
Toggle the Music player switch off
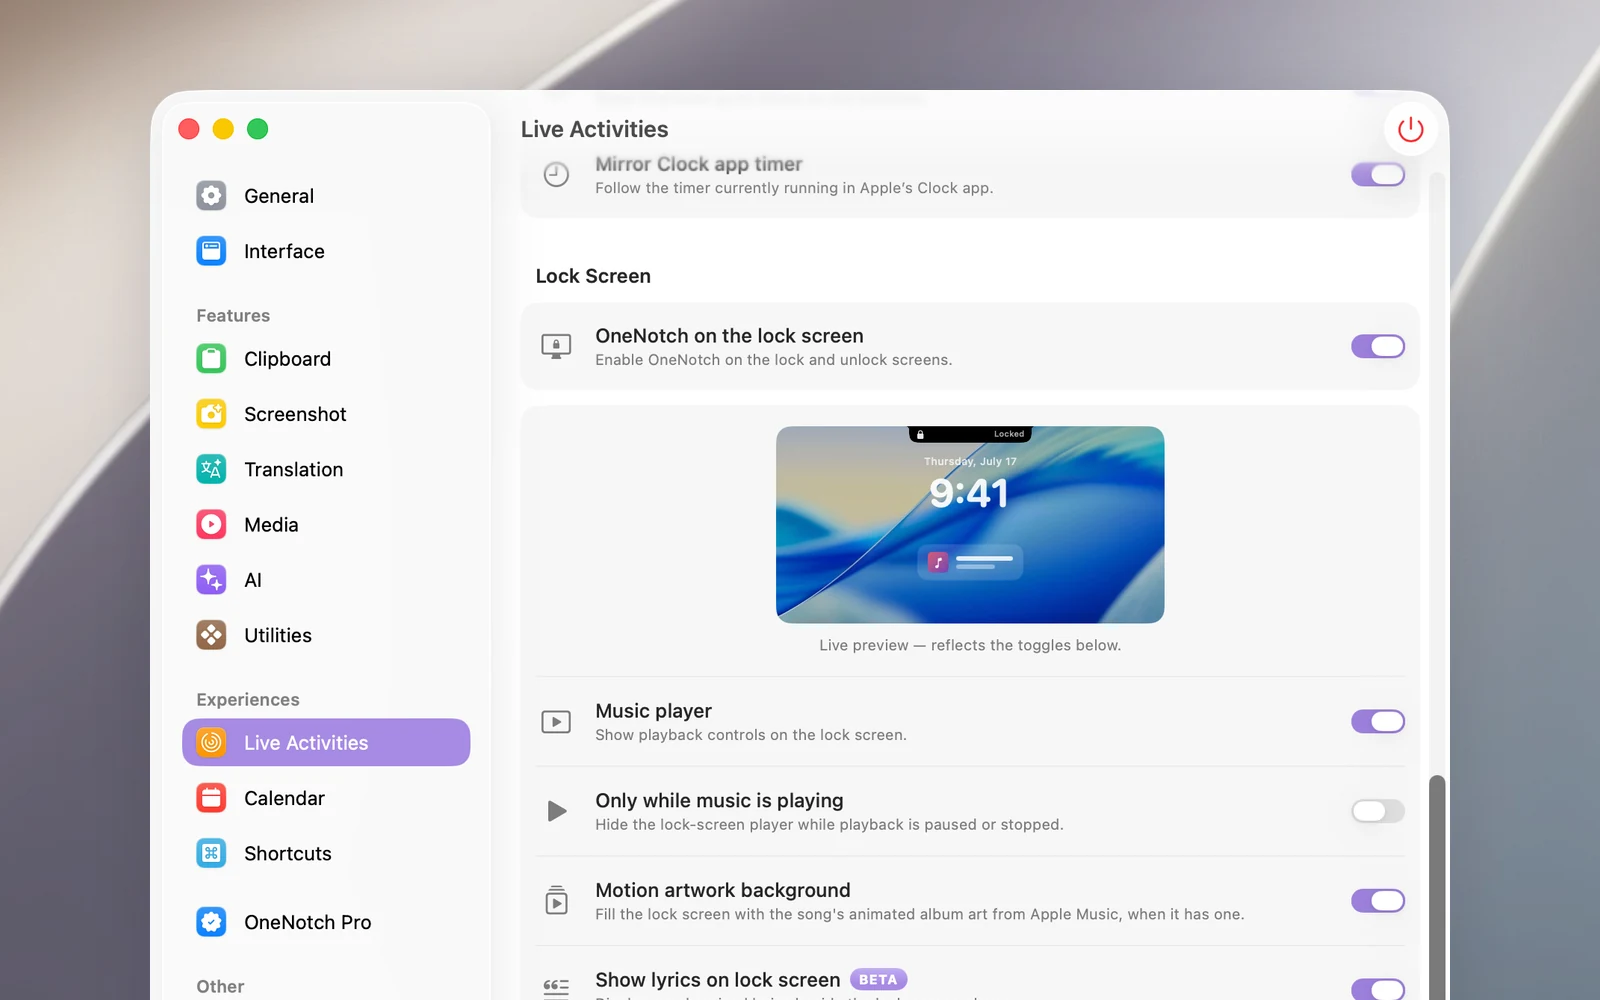[1378, 721]
